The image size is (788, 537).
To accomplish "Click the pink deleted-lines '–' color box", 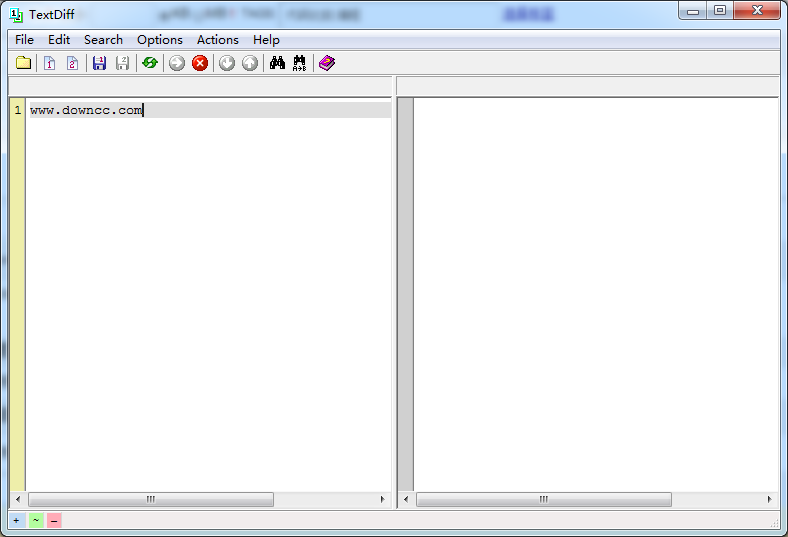I will [x=54, y=520].
